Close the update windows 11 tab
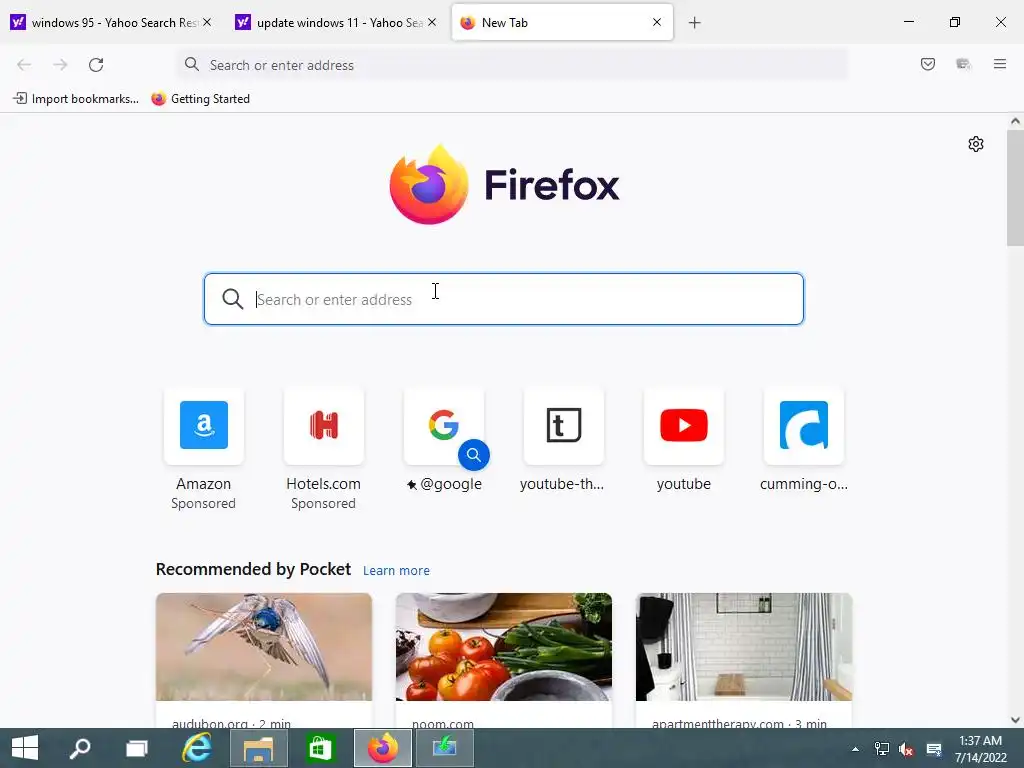The height and width of the screenshot is (768, 1024). 432,22
